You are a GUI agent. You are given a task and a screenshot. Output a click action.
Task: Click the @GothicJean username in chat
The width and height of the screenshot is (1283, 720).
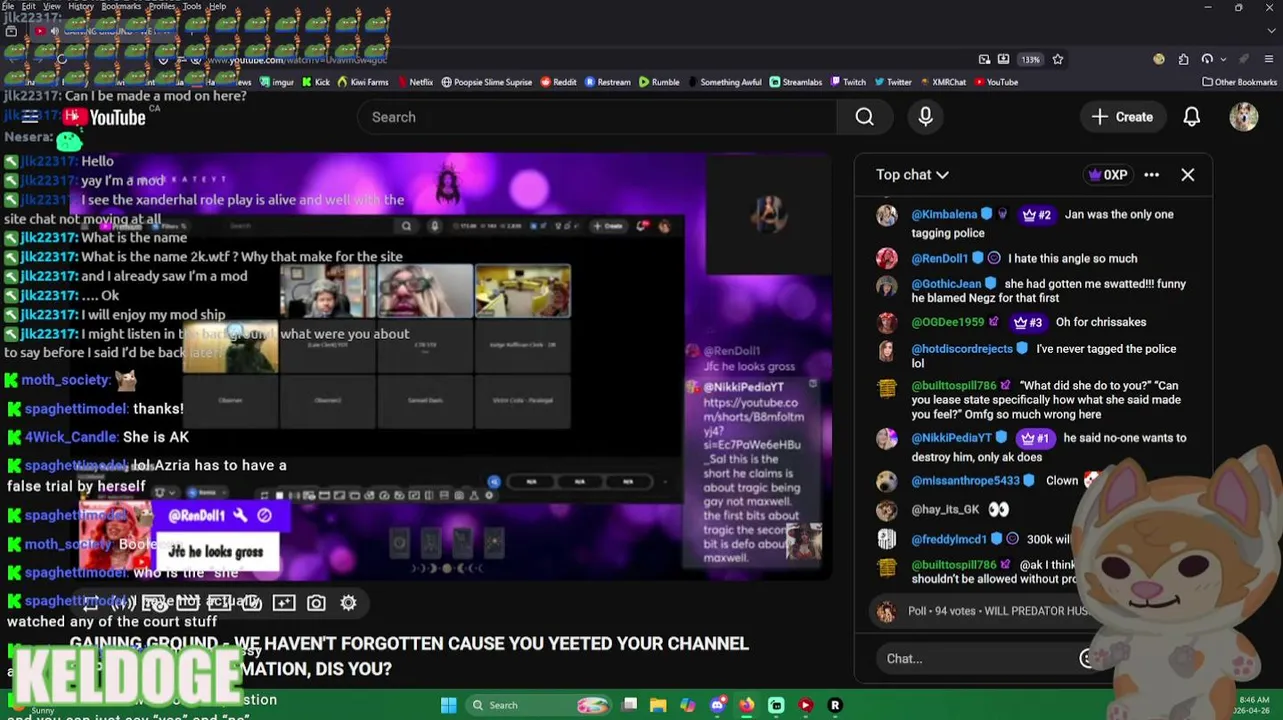(946, 284)
